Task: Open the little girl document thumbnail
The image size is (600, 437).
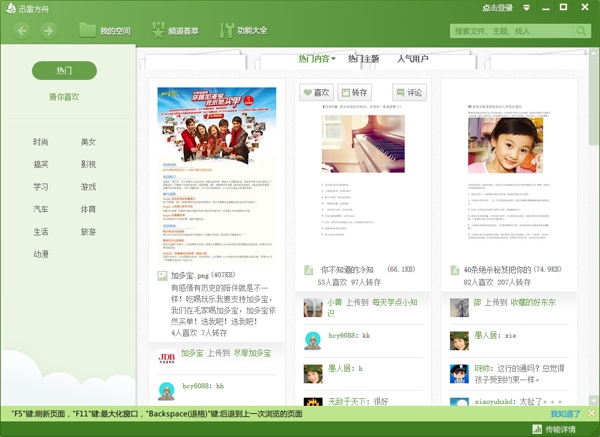Action: (x=505, y=145)
